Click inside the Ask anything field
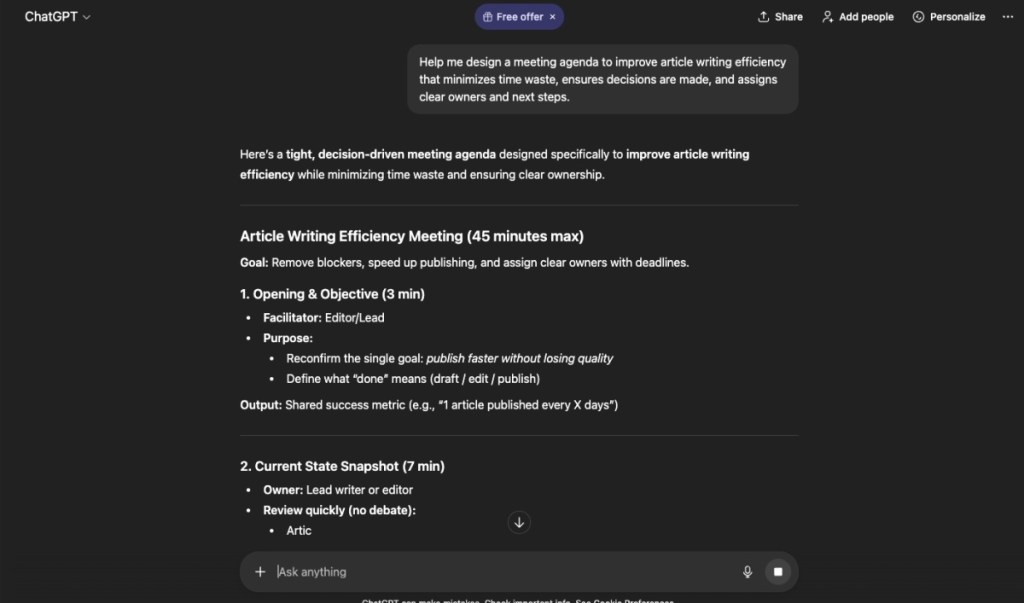This screenshot has width=1024, height=603. coord(450,571)
